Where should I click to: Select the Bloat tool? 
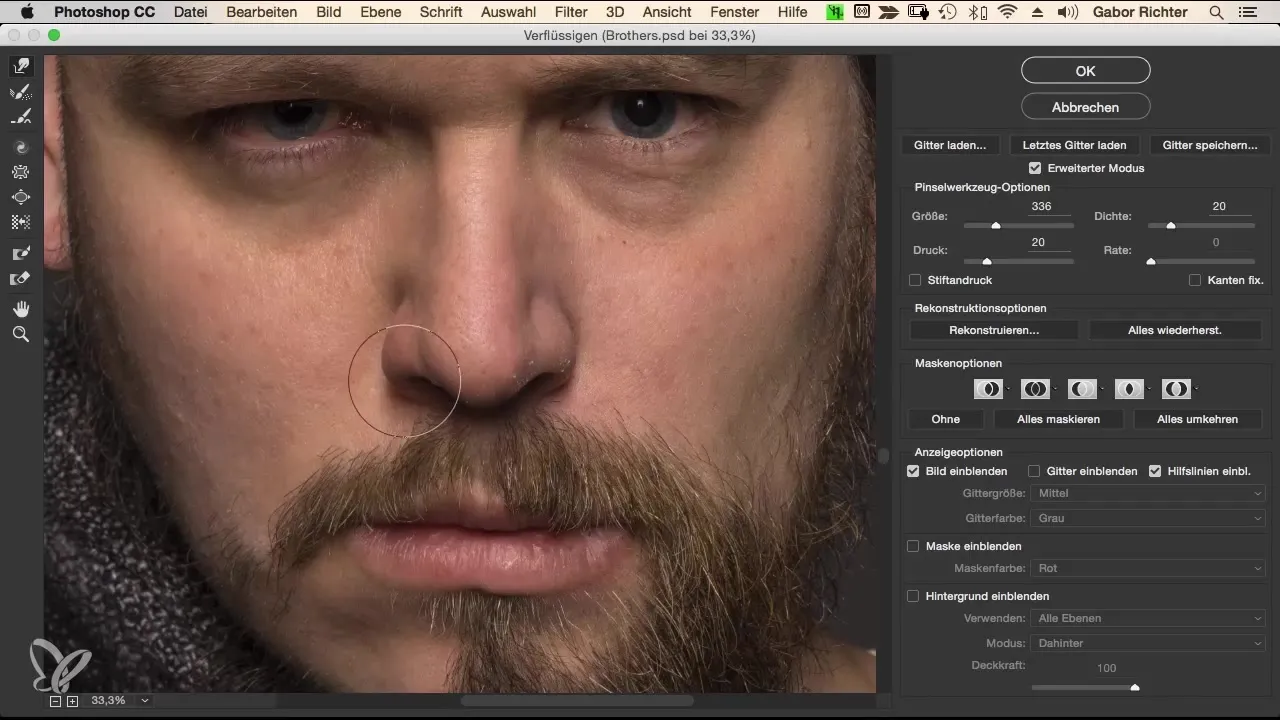tap(21, 197)
